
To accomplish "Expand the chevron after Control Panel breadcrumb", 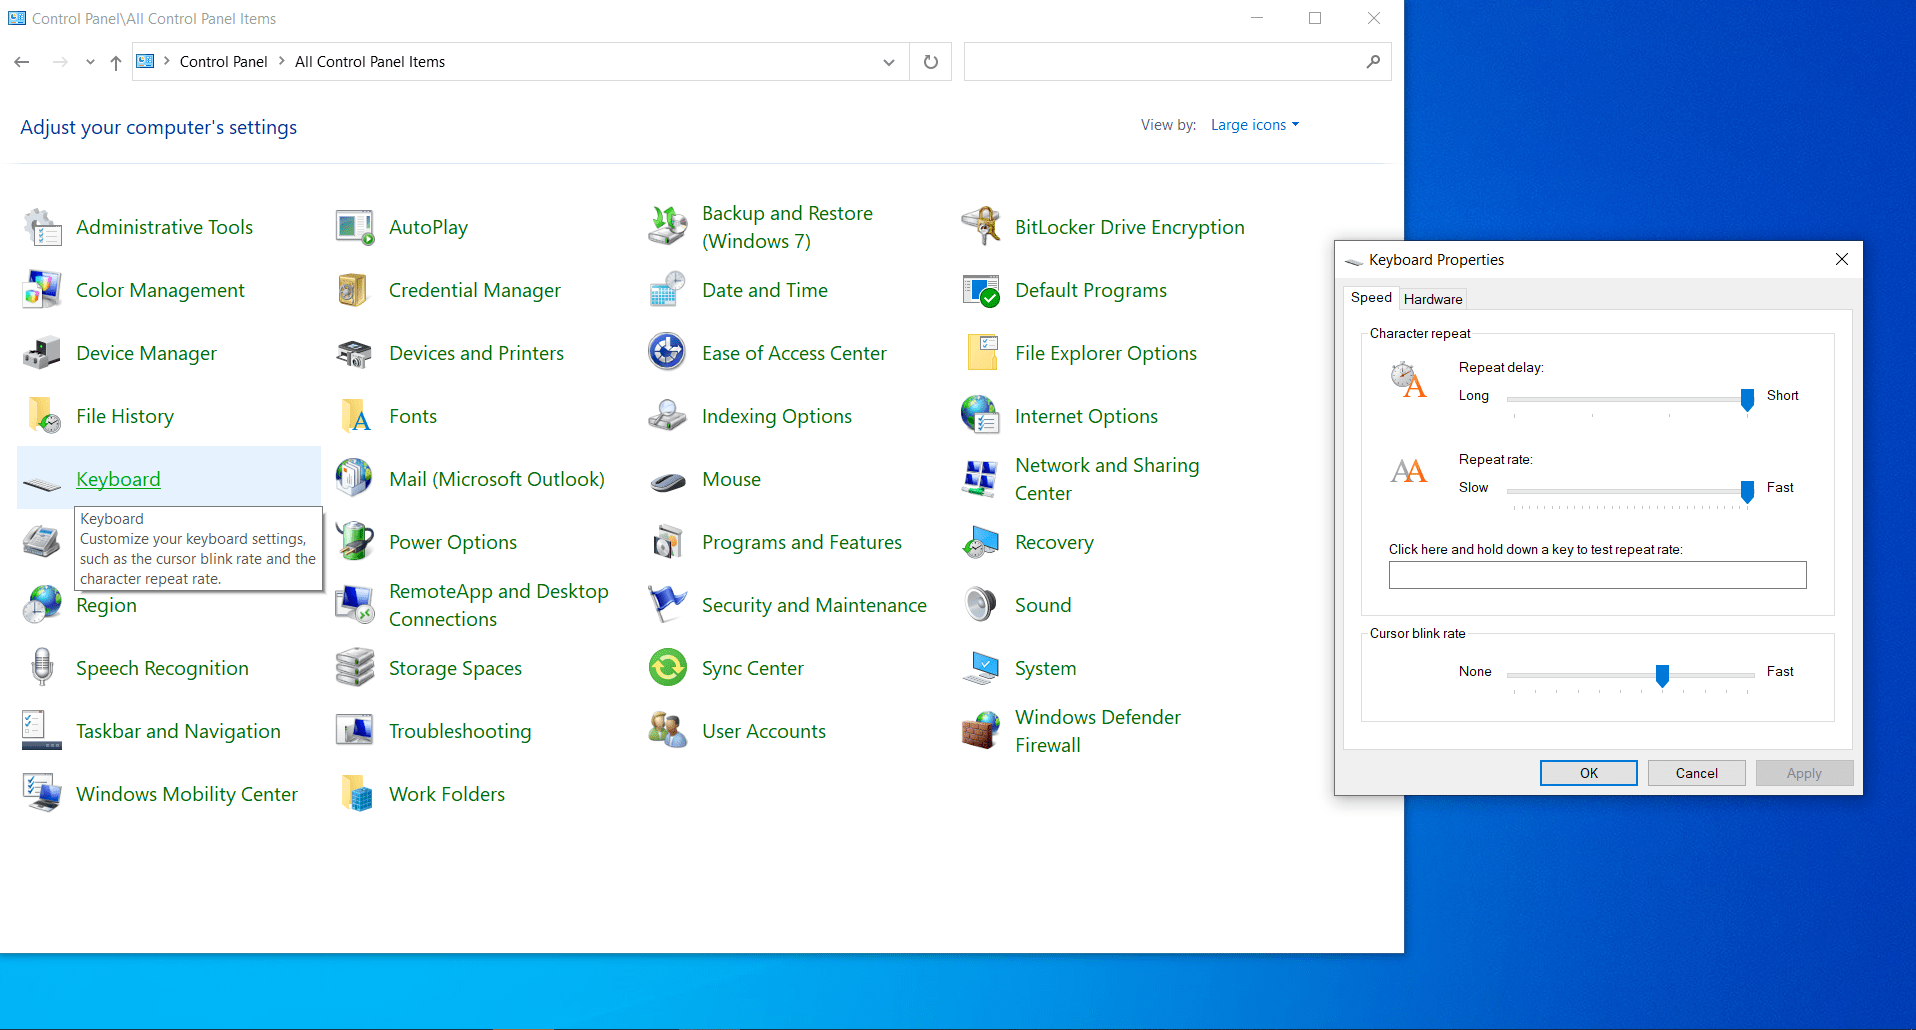I will pos(282,62).
